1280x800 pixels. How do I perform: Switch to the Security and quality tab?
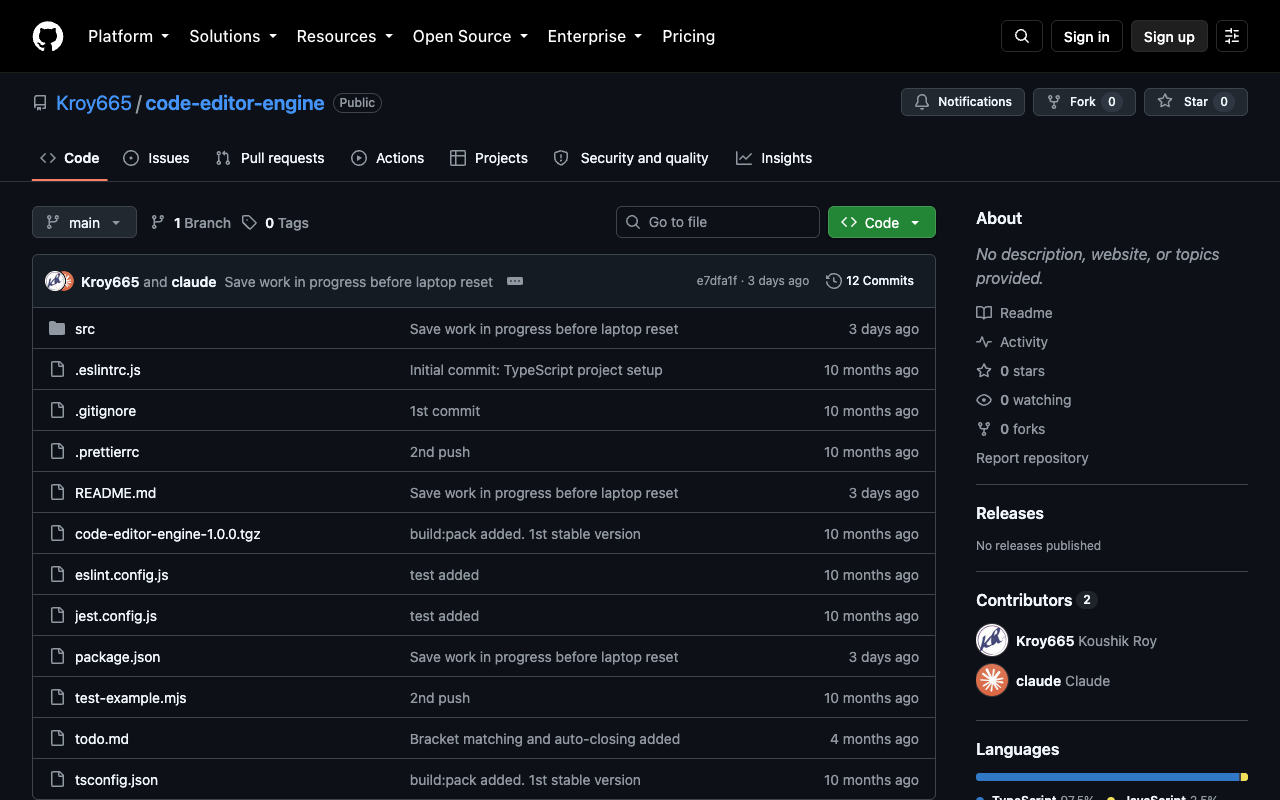pos(631,158)
